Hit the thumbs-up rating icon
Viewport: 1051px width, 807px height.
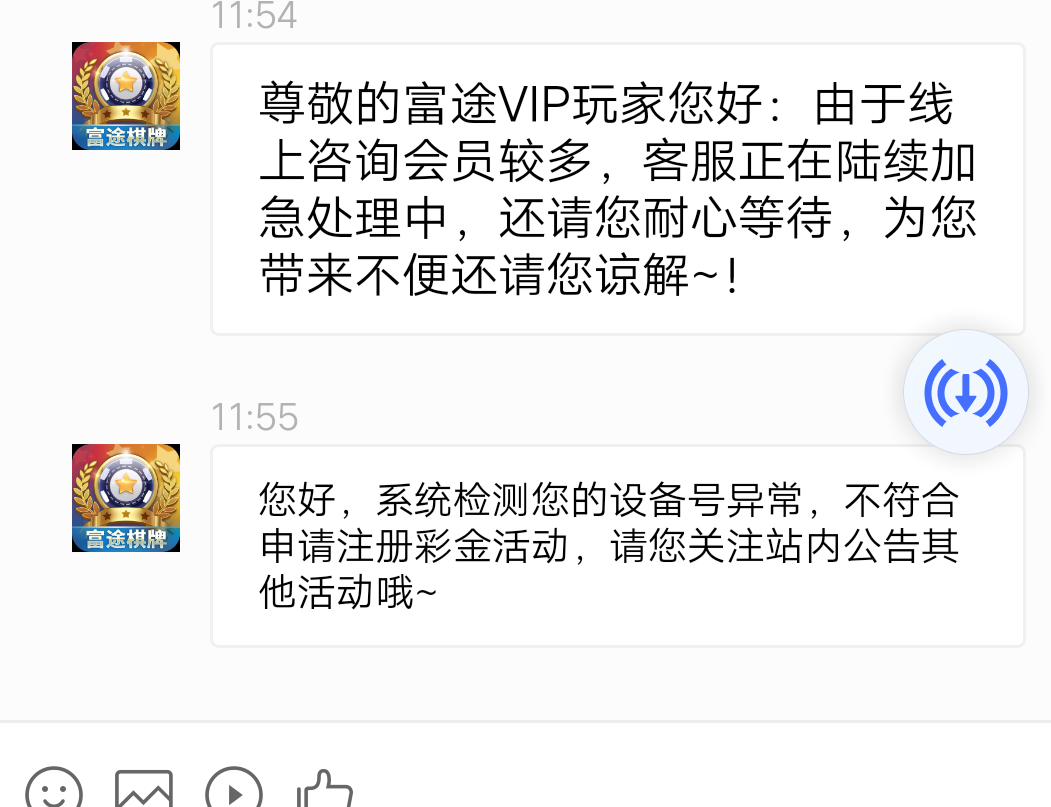(324, 790)
